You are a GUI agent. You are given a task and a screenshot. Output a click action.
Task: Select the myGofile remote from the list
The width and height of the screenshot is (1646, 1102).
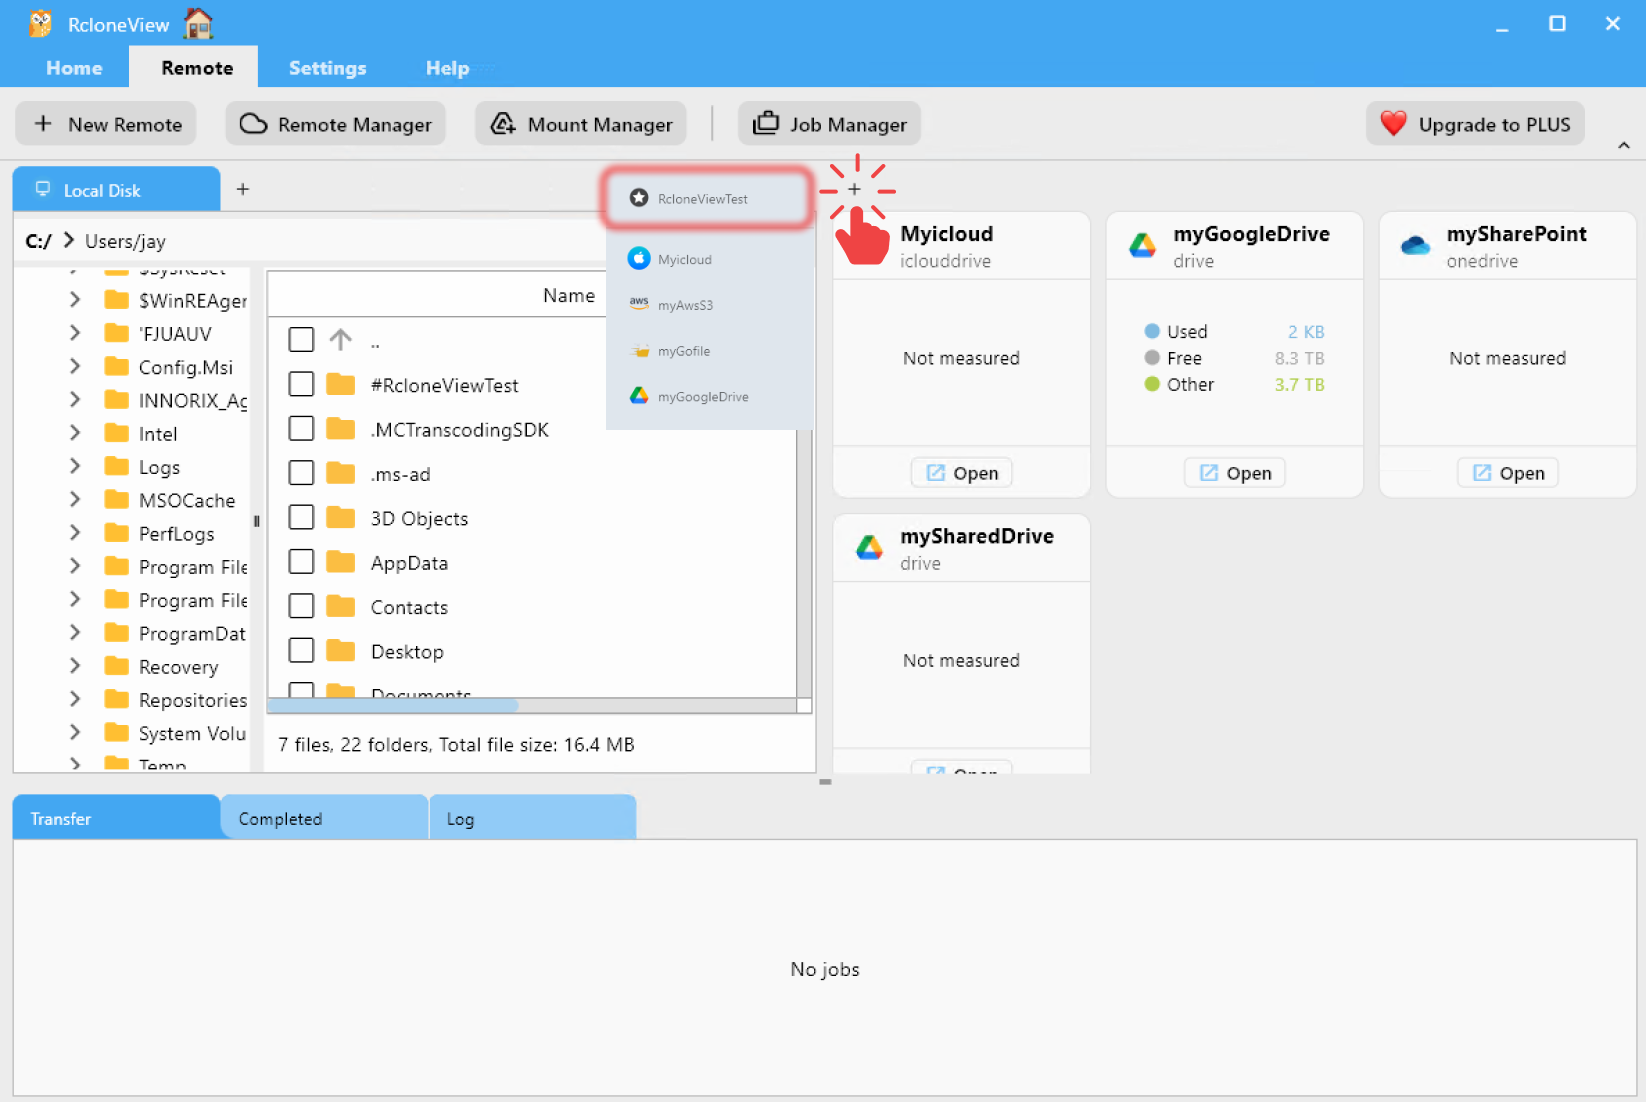pyautogui.click(x=685, y=350)
